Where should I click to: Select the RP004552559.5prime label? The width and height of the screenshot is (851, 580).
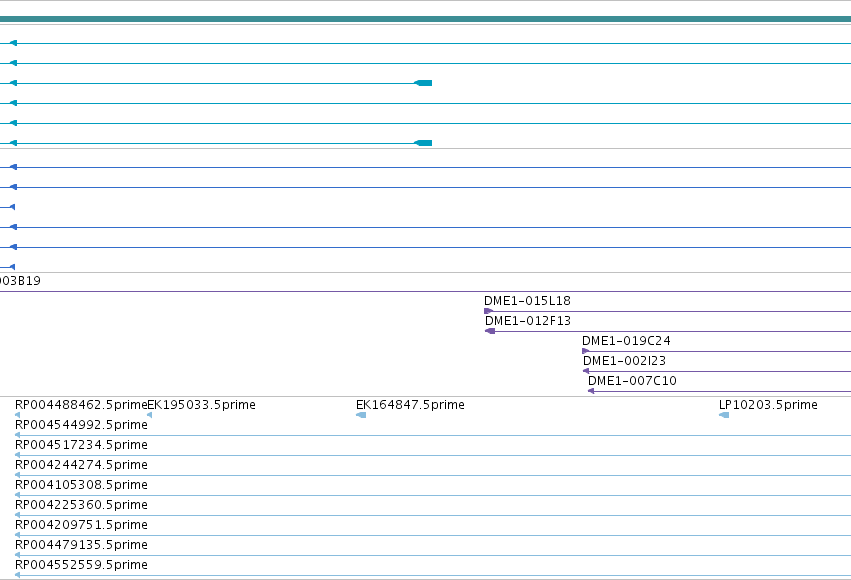(x=81, y=565)
